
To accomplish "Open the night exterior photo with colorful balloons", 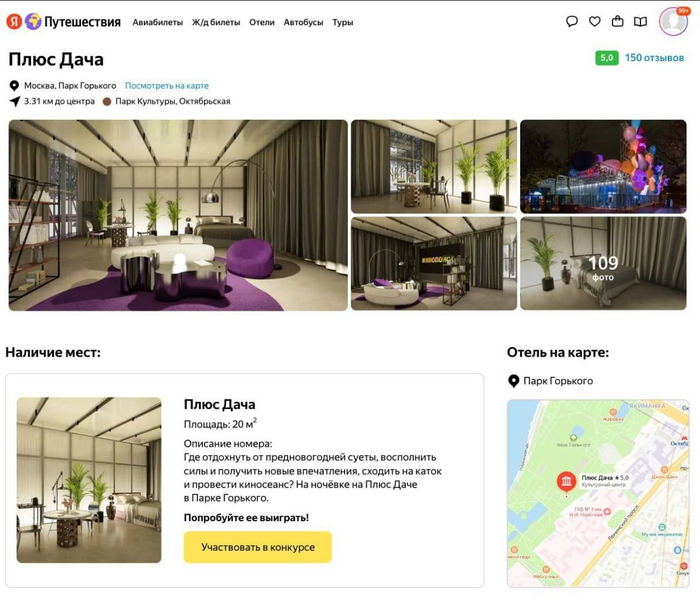I will [603, 166].
